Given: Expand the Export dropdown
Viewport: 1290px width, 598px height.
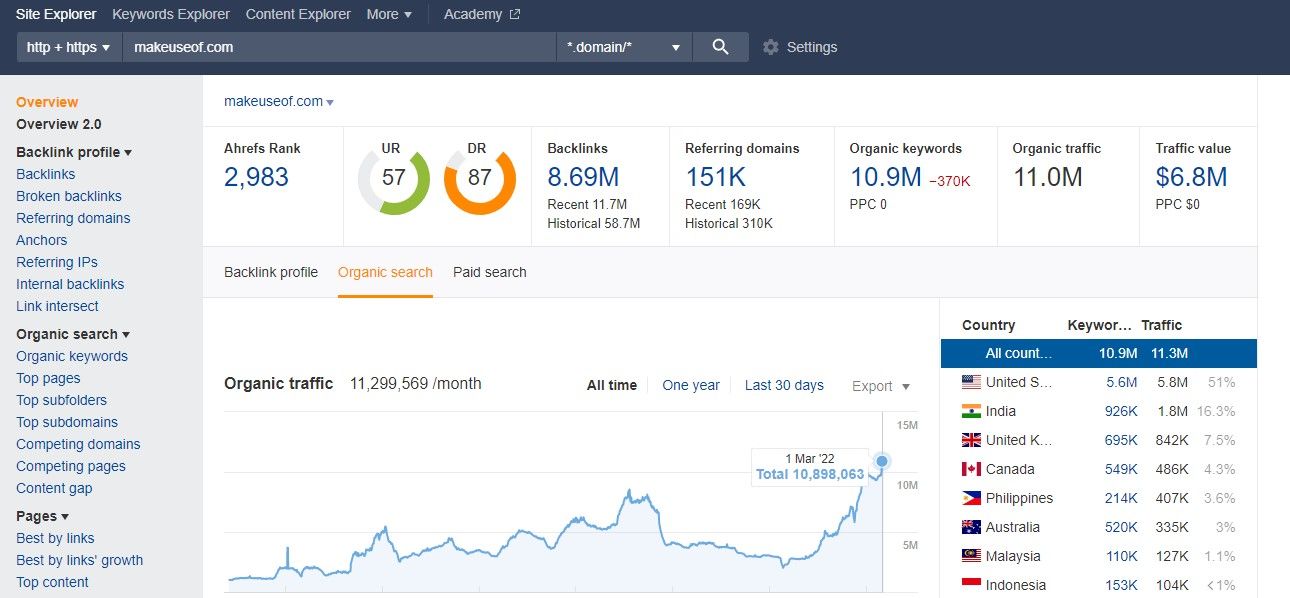Looking at the screenshot, I should tap(881, 386).
